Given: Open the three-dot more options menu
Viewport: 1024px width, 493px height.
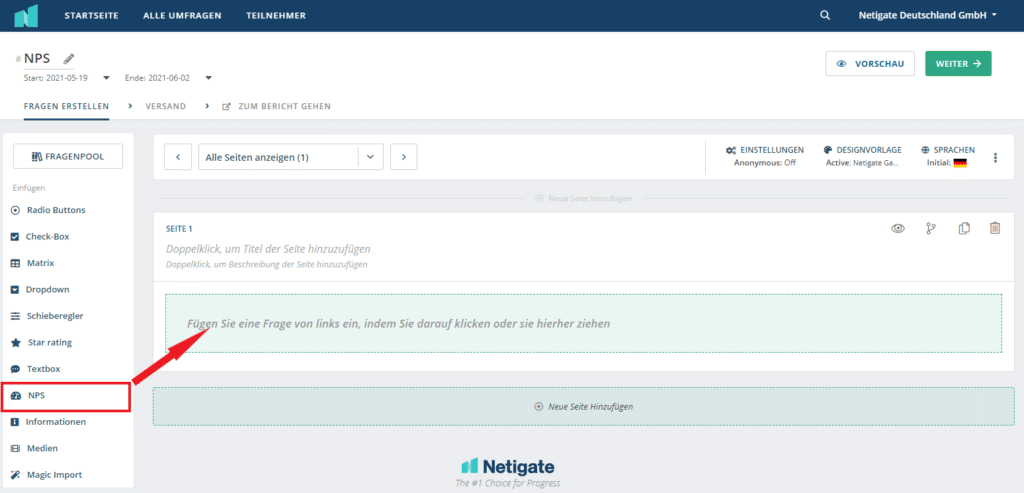Looking at the screenshot, I should pyautogui.click(x=995, y=157).
